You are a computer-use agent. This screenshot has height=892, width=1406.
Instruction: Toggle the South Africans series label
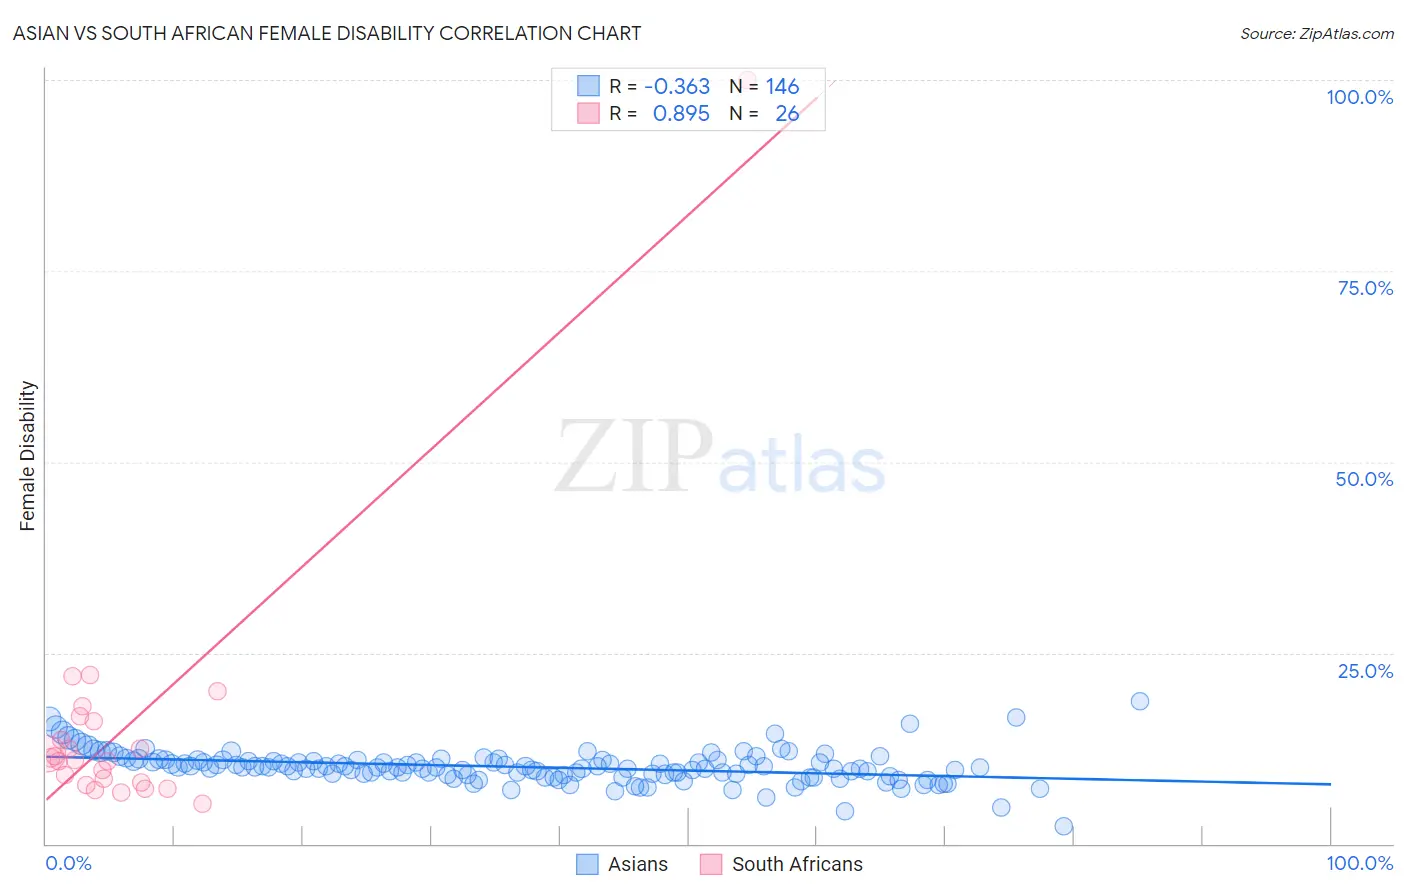pos(797,864)
